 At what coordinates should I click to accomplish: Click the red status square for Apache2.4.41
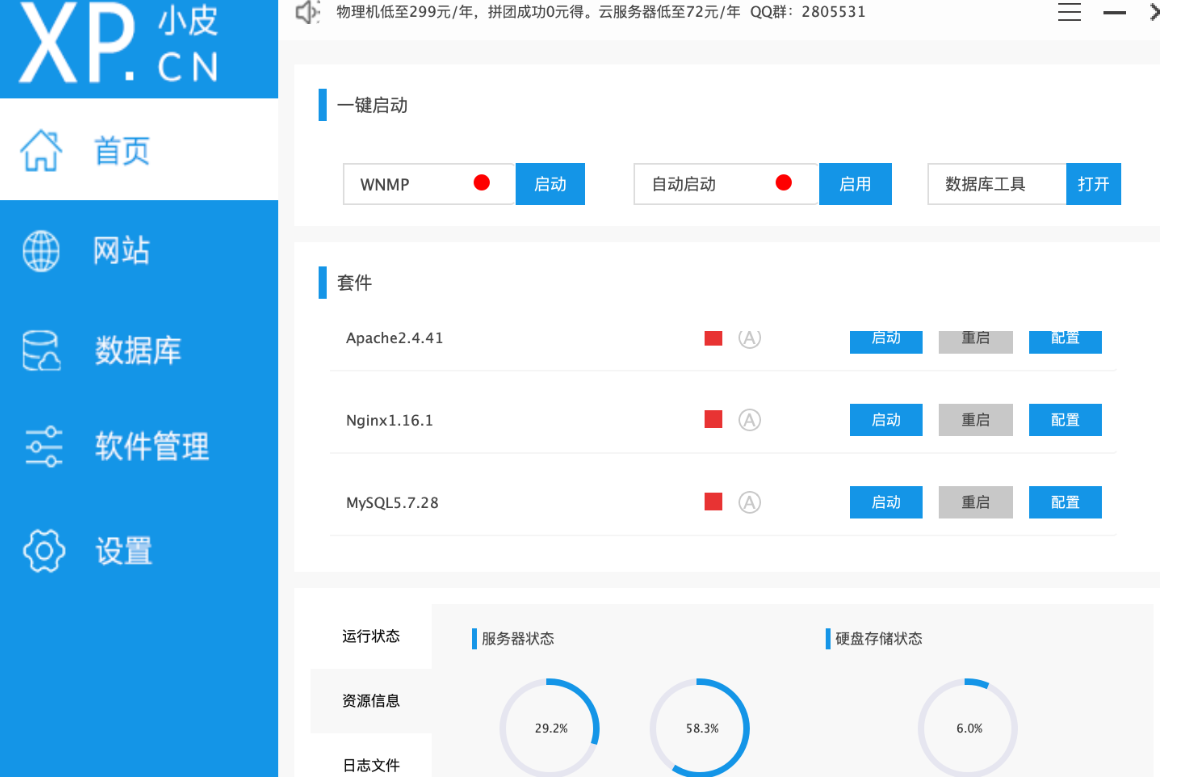[713, 339]
